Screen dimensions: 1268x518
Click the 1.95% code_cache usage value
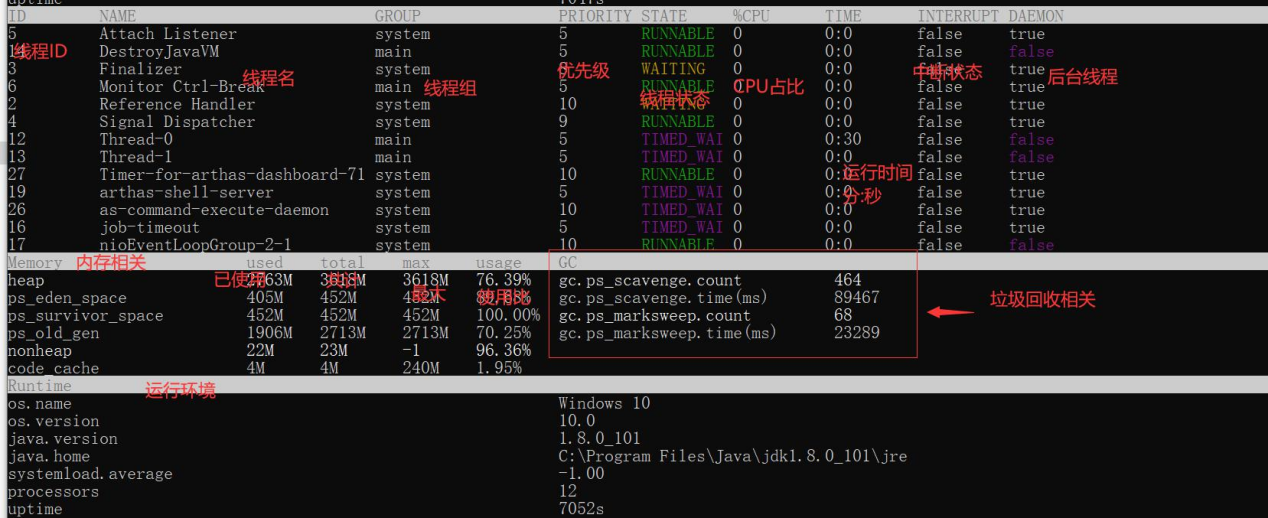(x=499, y=369)
